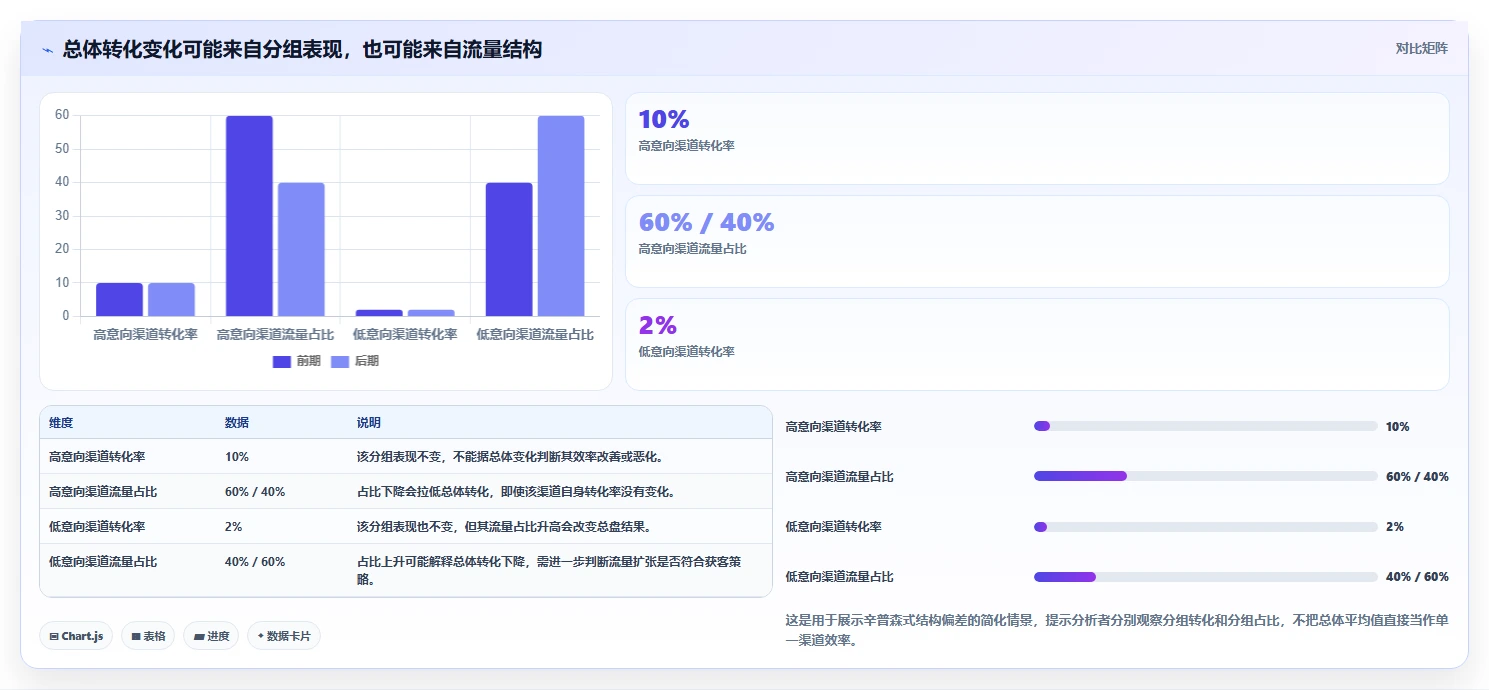Click the 后期 bar for 高意向渠道转化率
Image resolution: width=1489 pixels, height=690 pixels.
coord(171,300)
